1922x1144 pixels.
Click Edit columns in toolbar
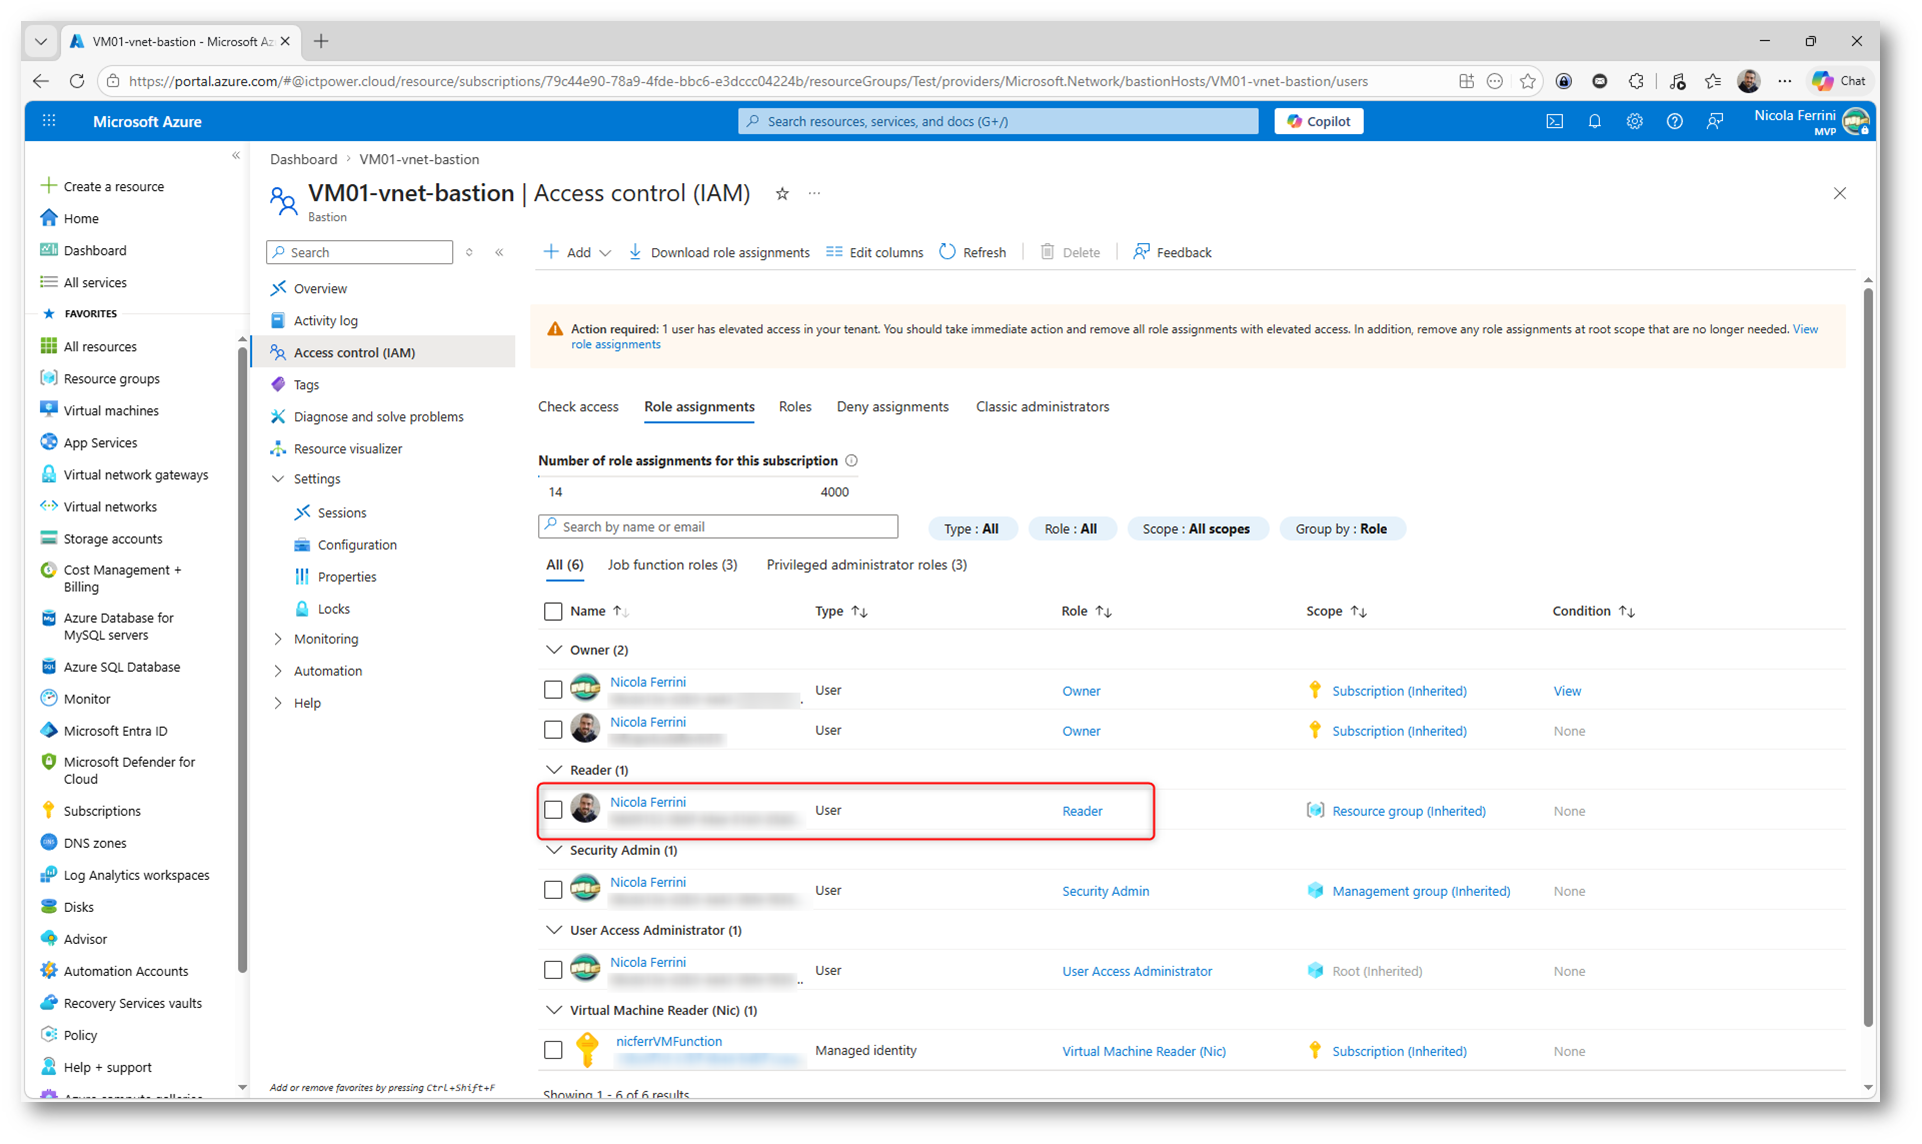[x=874, y=252]
